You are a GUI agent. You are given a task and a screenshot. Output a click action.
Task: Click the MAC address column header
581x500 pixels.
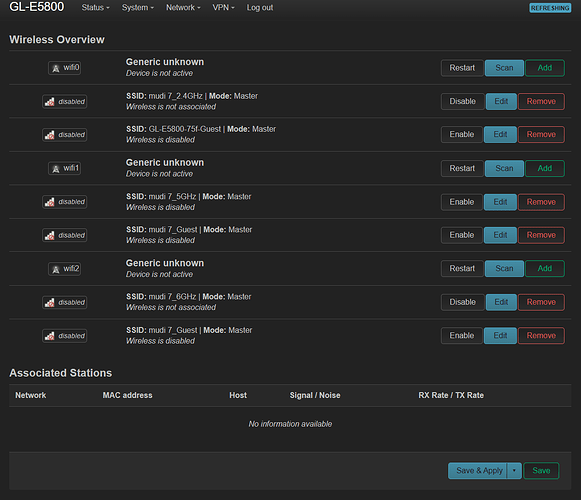[x=127, y=395]
